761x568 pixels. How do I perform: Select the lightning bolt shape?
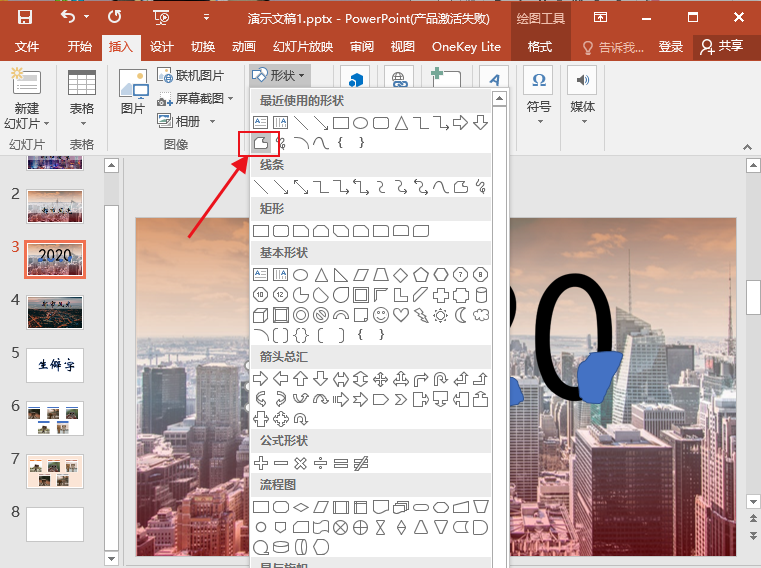pos(421,316)
